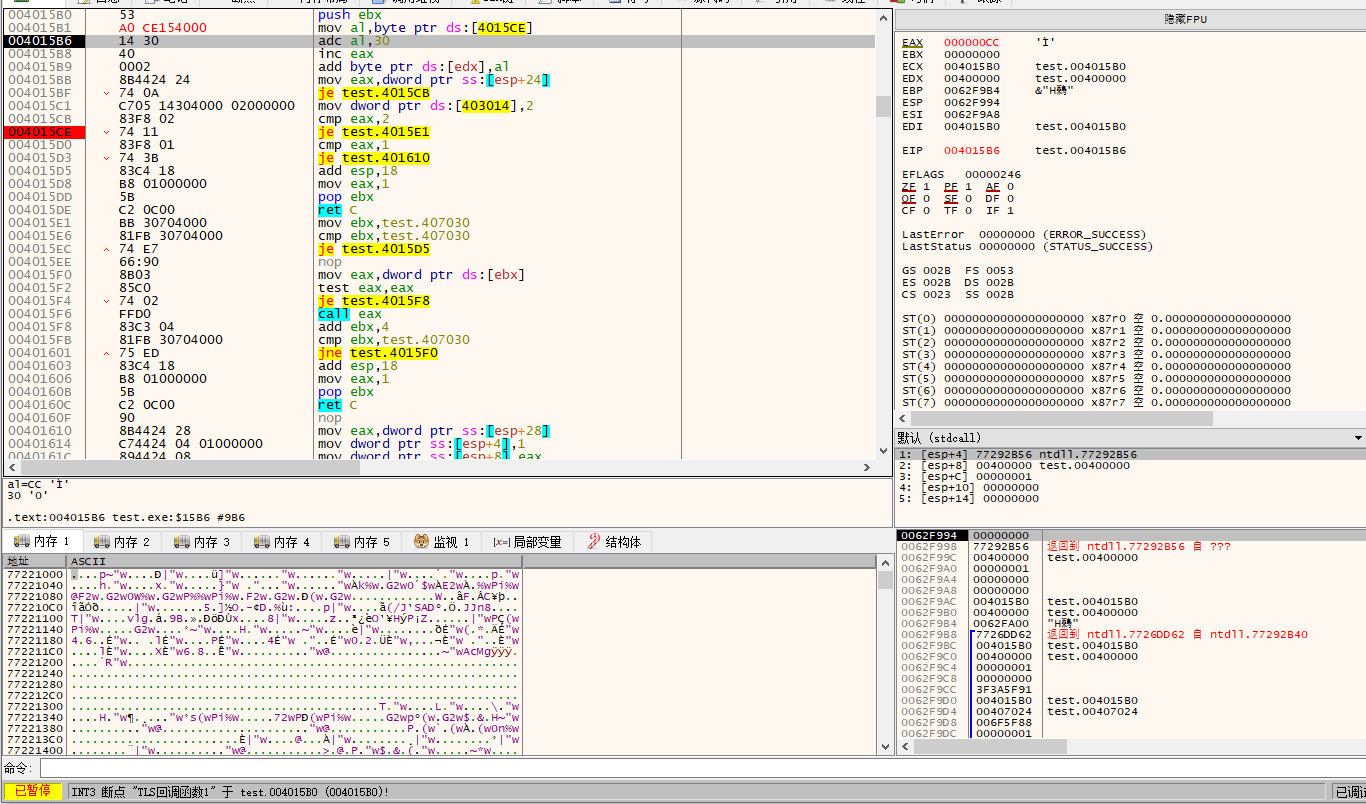
Task: Select the CF flag value
Action: click(x=925, y=211)
